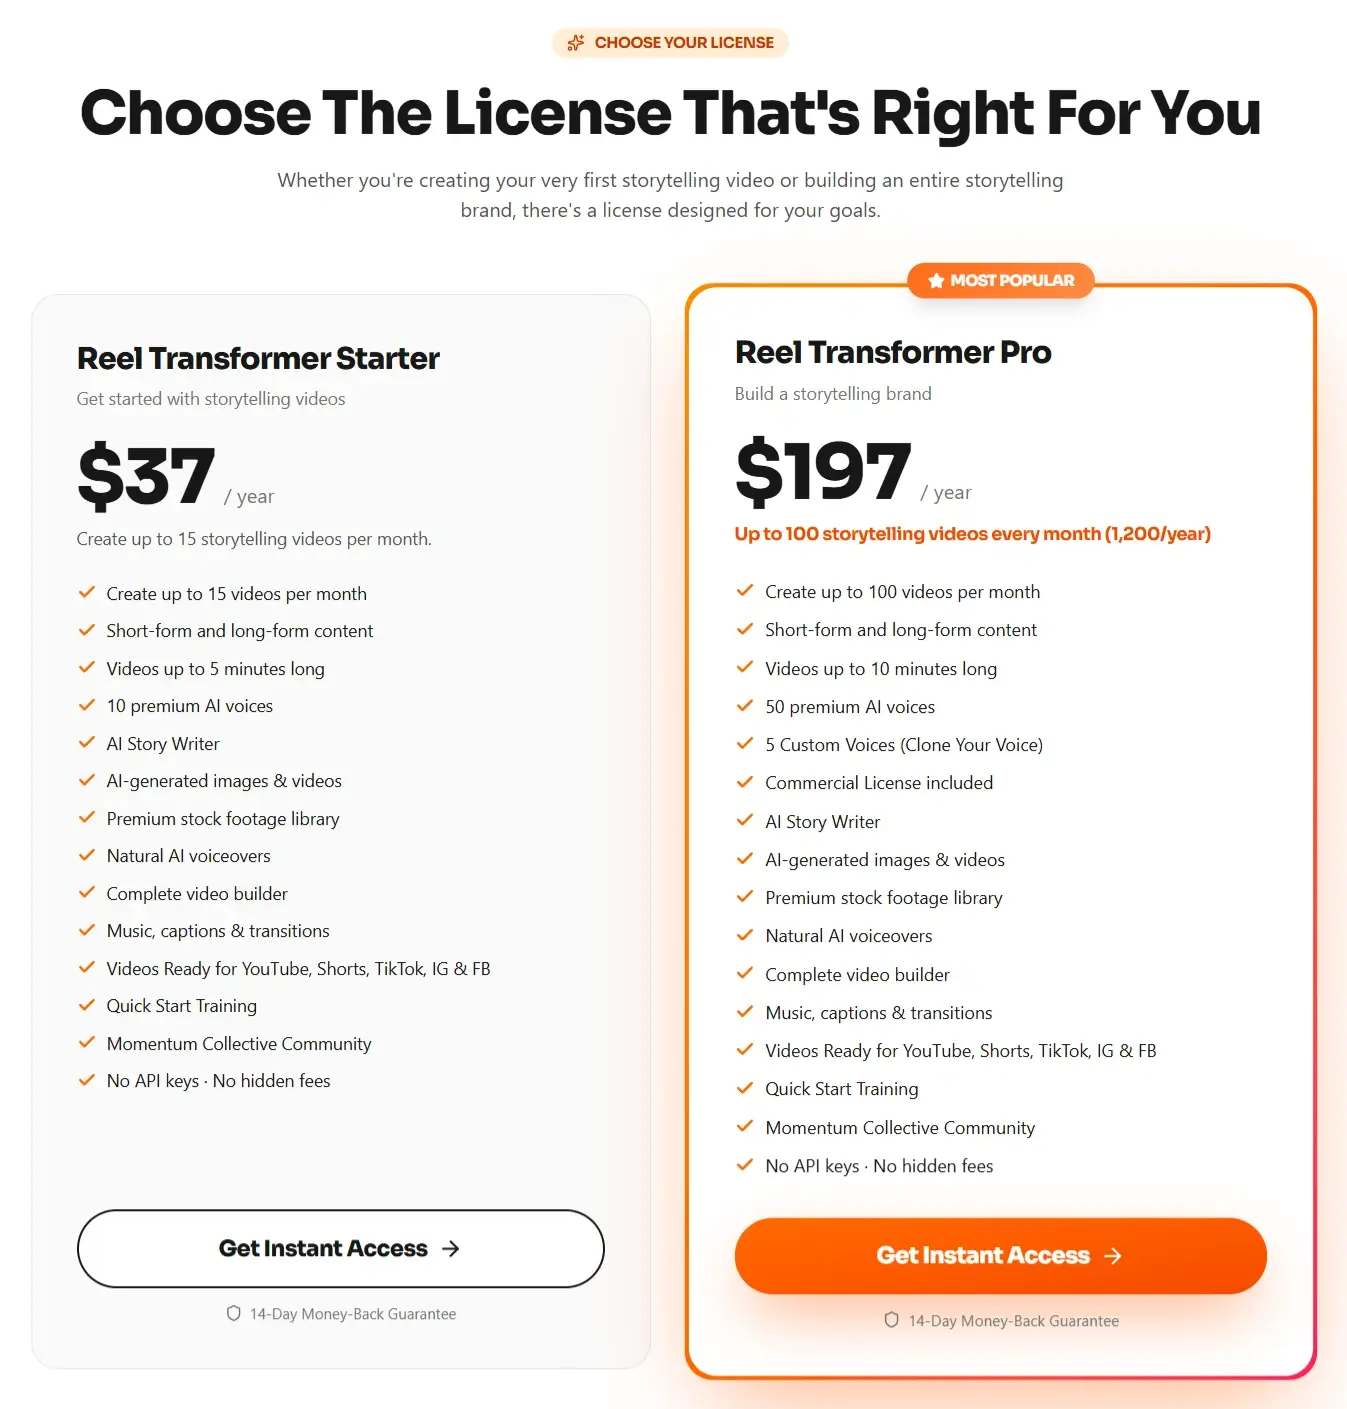Click the shield icon under the Starter plan
This screenshot has height=1409, width=1347.
(234, 1313)
